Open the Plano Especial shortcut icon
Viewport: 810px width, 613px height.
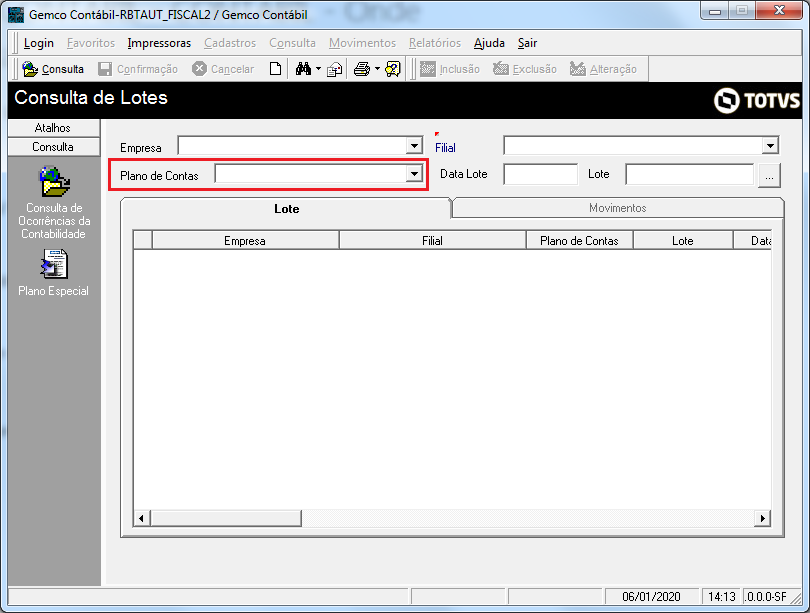(x=54, y=264)
